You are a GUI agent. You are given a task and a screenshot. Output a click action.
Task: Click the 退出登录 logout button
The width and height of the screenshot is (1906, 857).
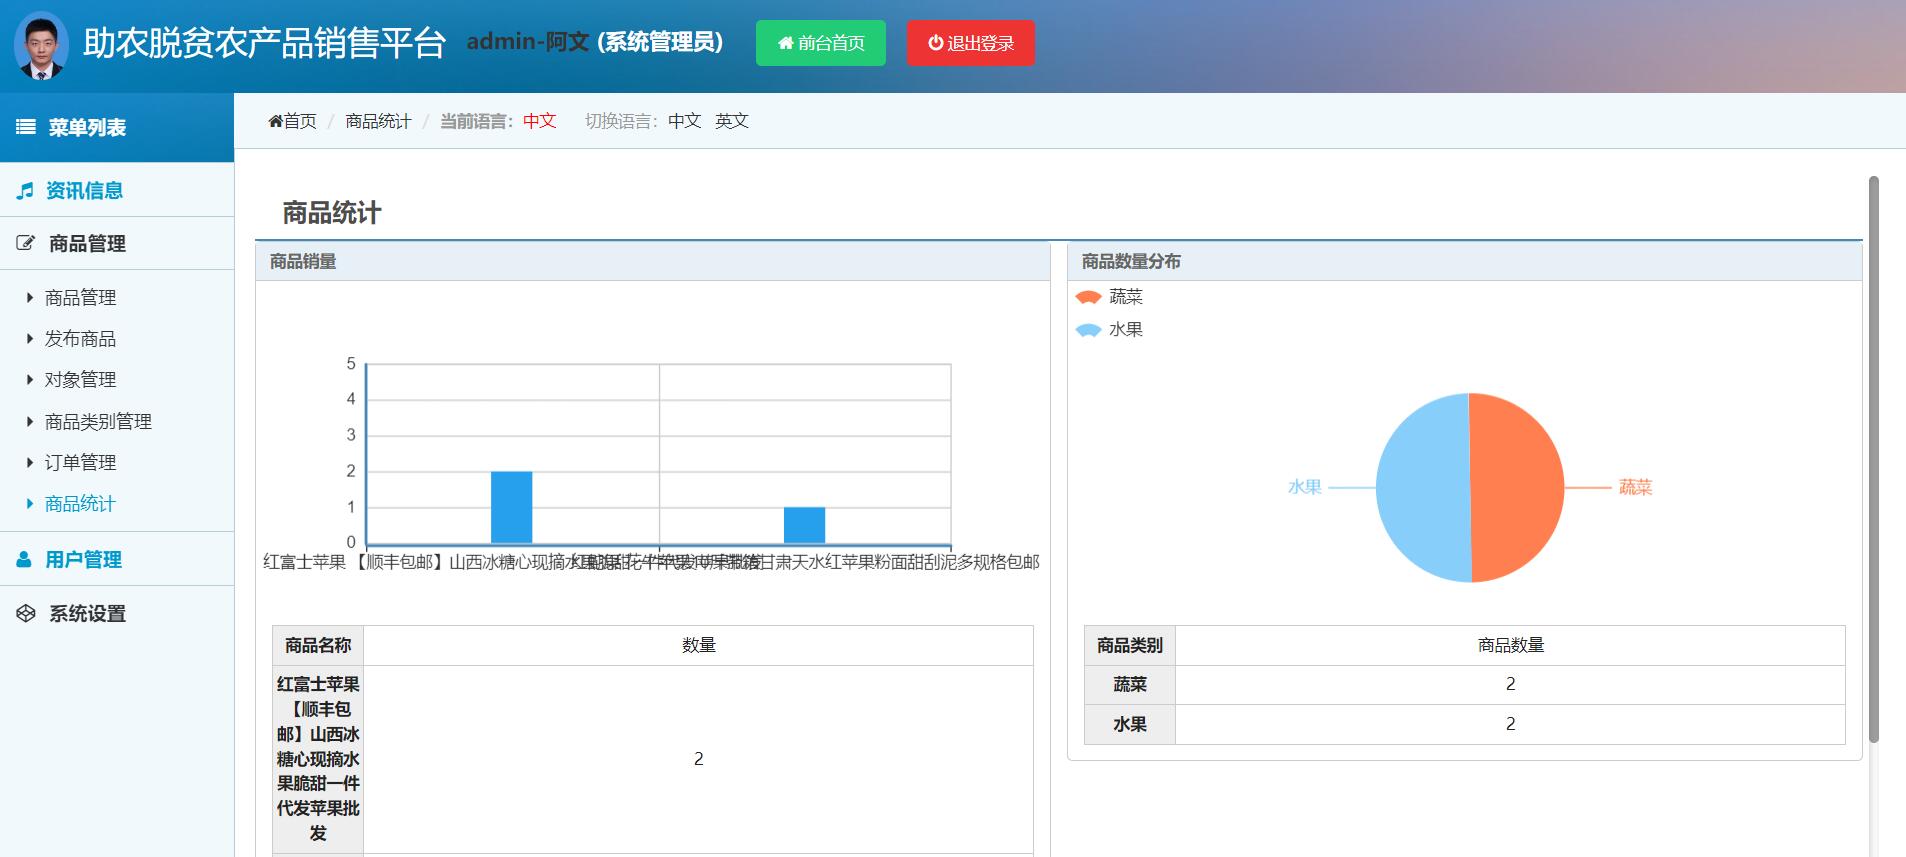[x=971, y=43]
